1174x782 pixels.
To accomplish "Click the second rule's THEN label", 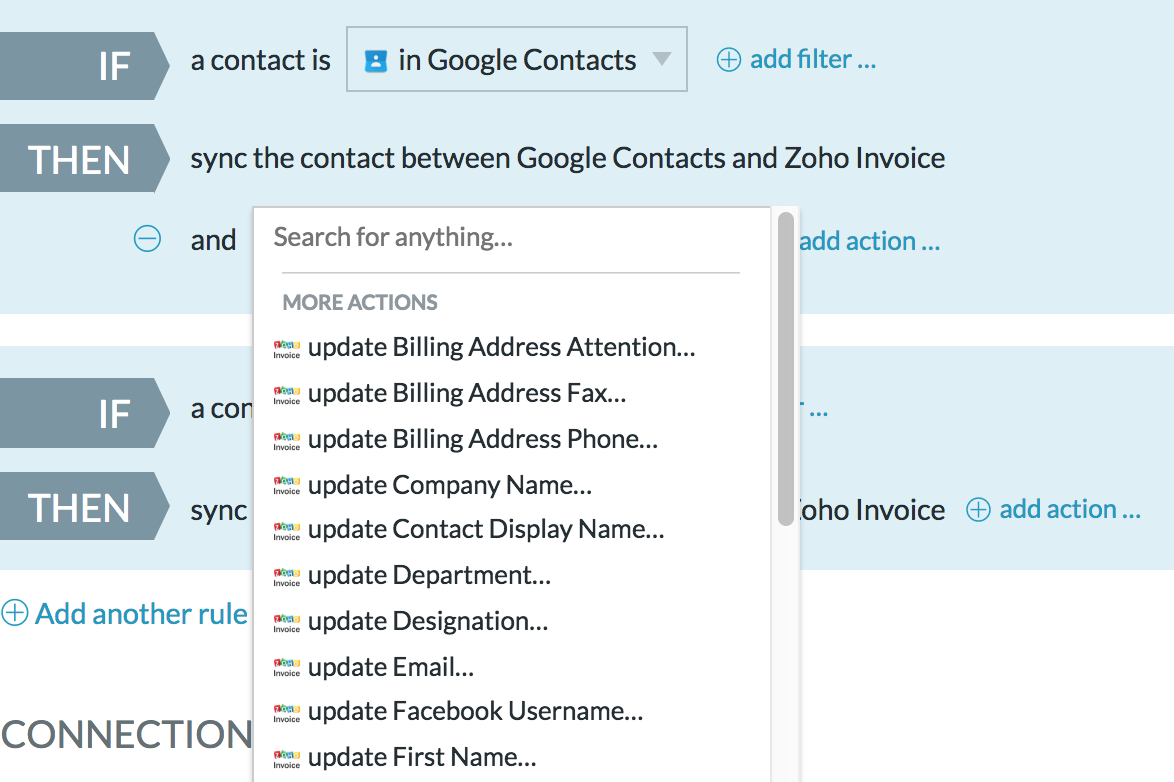I will (x=85, y=507).
